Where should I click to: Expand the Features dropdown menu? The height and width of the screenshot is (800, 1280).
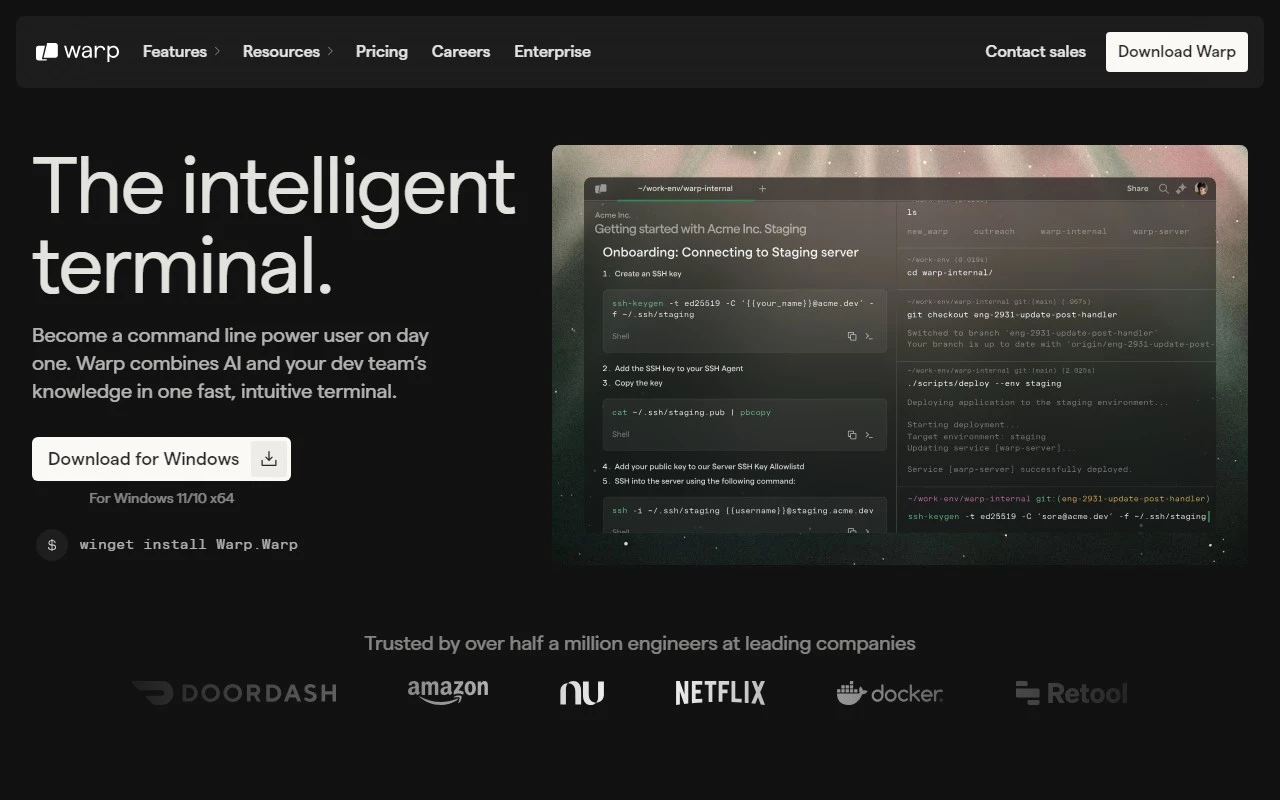[181, 52]
